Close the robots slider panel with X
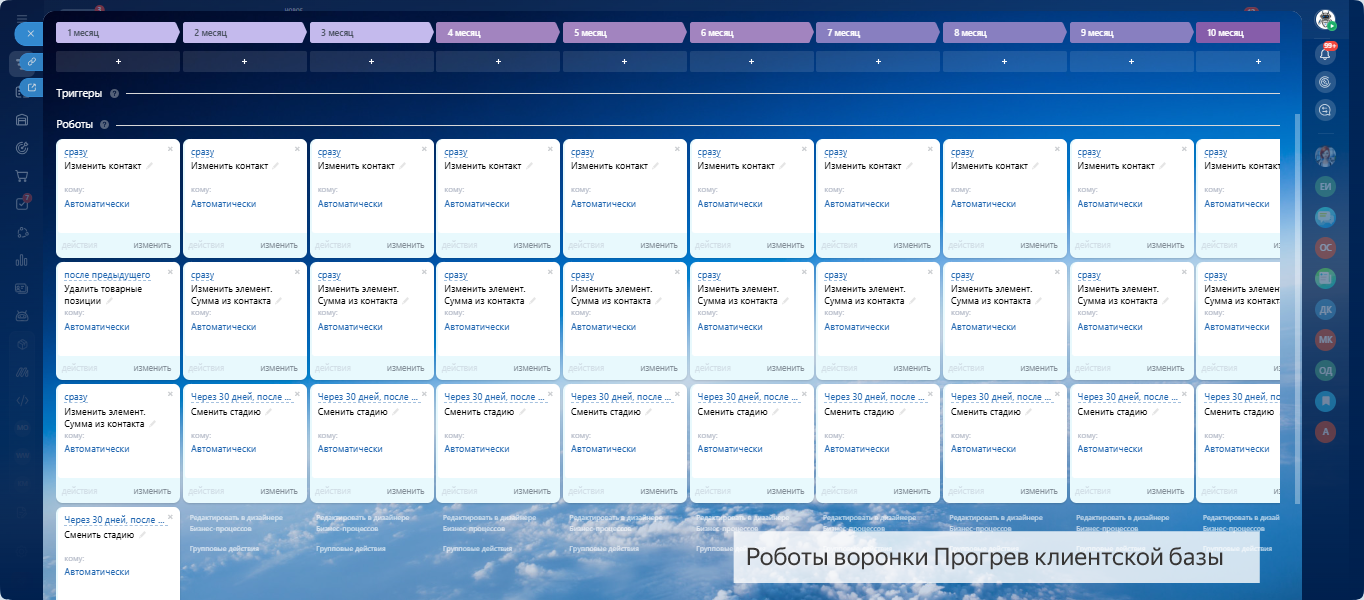Viewport: 1364px width, 600px height. (x=30, y=33)
